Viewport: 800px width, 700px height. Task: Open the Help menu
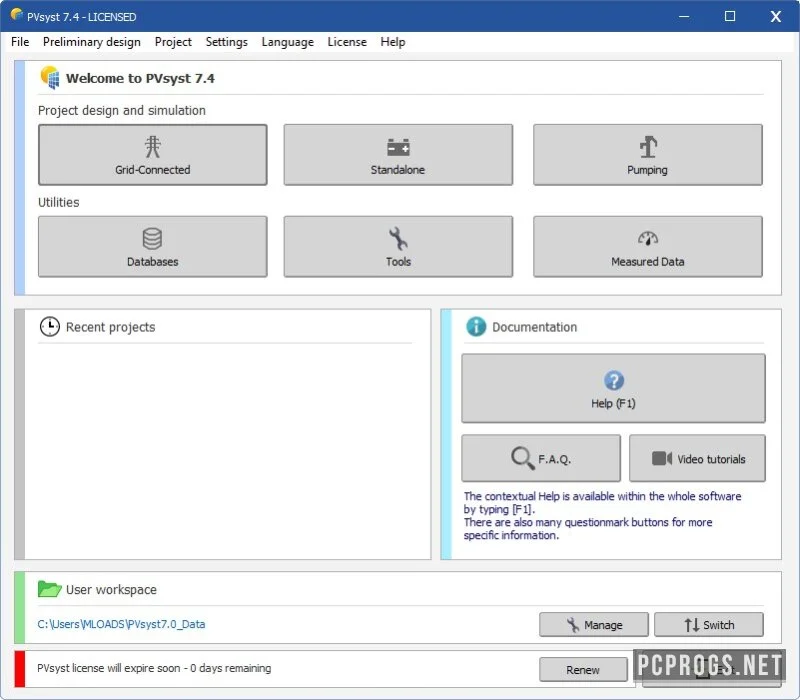coord(393,42)
